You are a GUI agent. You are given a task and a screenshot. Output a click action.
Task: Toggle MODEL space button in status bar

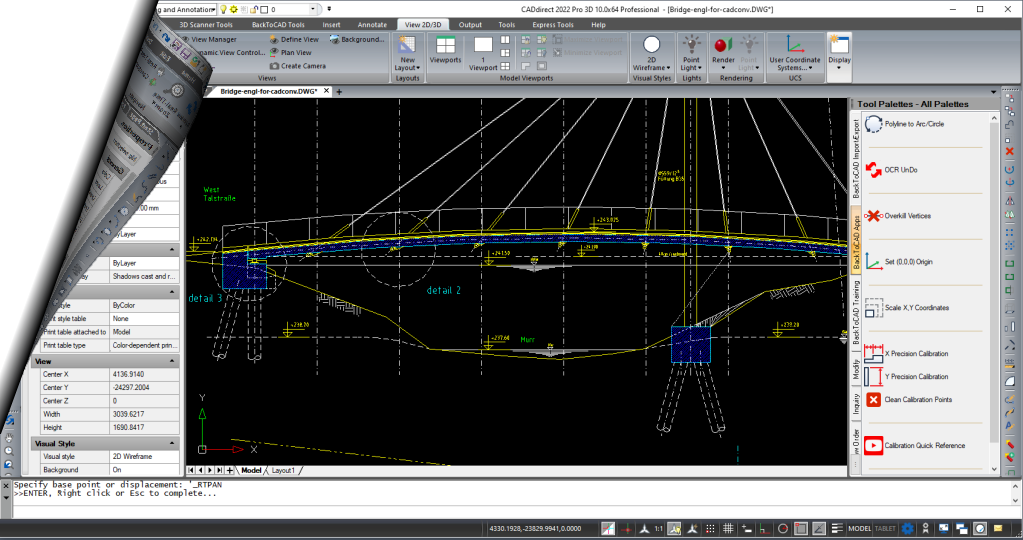point(859,528)
